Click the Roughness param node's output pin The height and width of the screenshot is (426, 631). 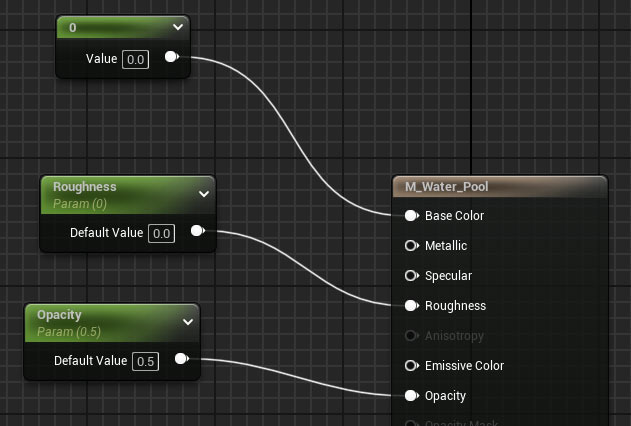pyautogui.click(x=197, y=232)
